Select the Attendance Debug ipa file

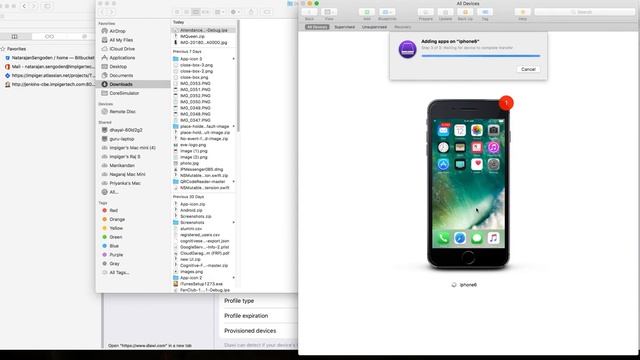click(x=203, y=30)
